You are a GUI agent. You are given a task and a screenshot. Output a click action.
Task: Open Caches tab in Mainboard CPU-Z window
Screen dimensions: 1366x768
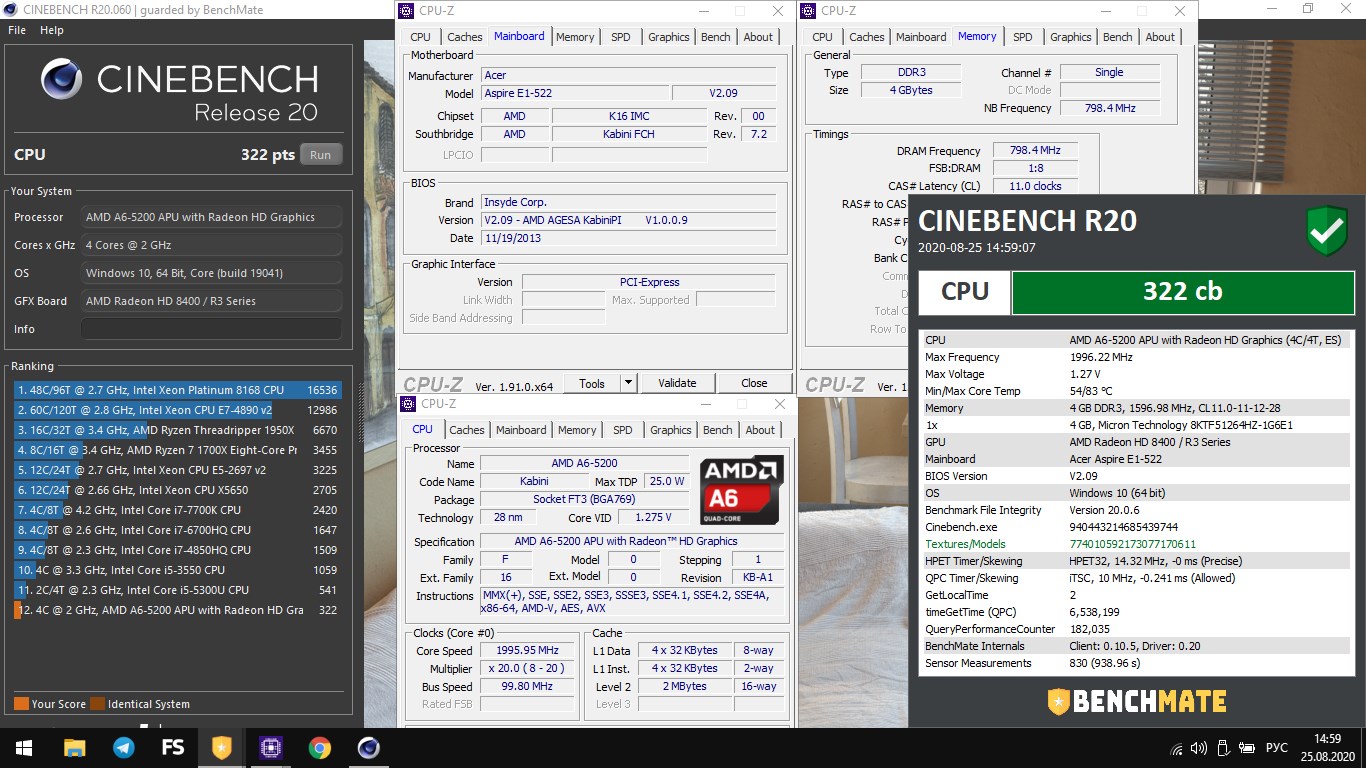tap(465, 37)
